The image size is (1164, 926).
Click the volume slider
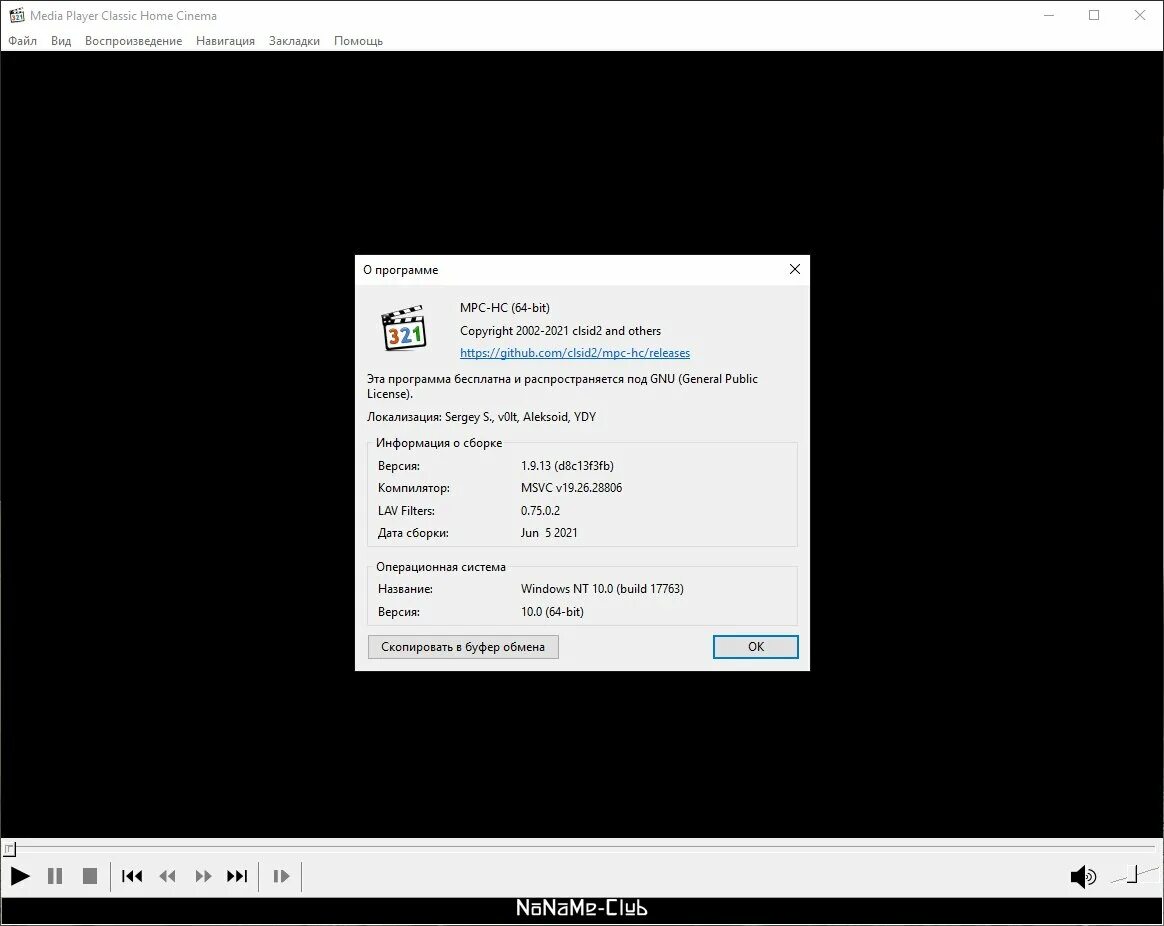[x=1134, y=876]
